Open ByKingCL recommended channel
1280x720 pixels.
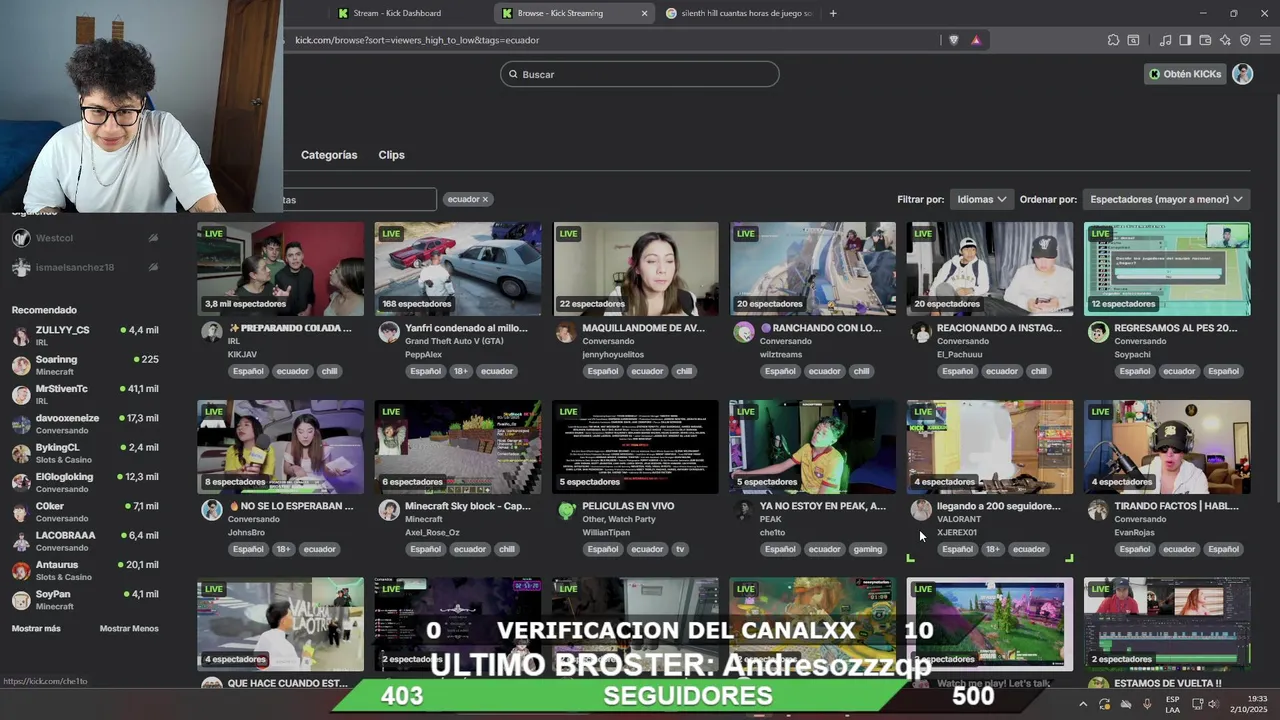point(85,453)
